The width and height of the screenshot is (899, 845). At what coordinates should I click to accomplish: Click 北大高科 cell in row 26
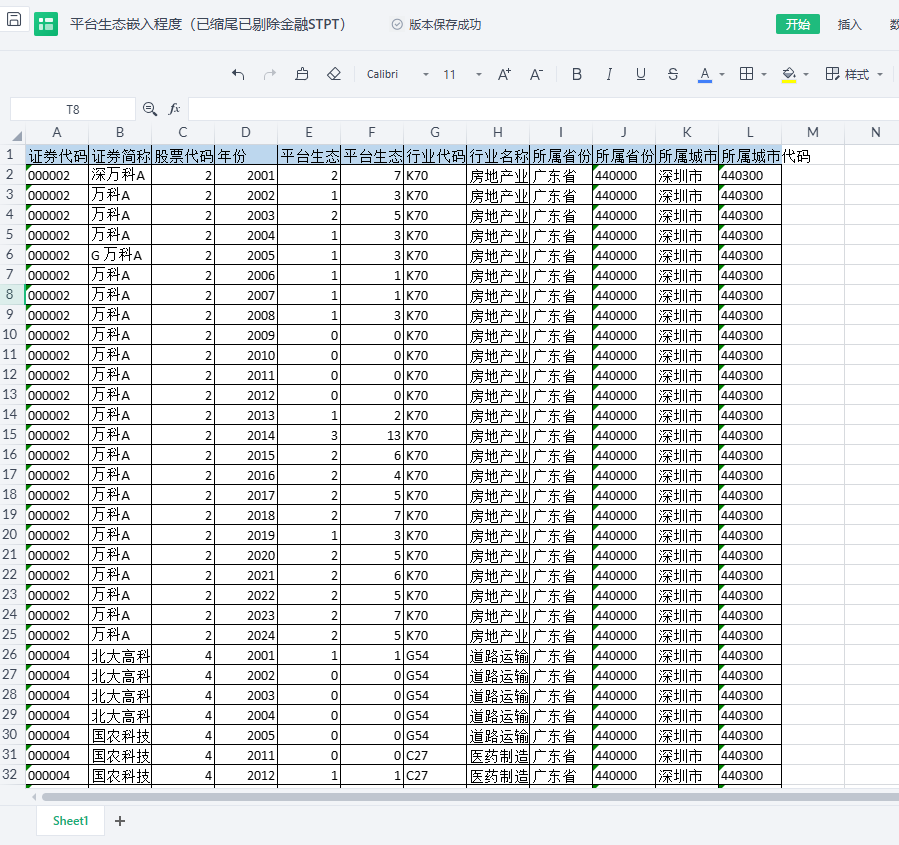[x=120, y=655]
